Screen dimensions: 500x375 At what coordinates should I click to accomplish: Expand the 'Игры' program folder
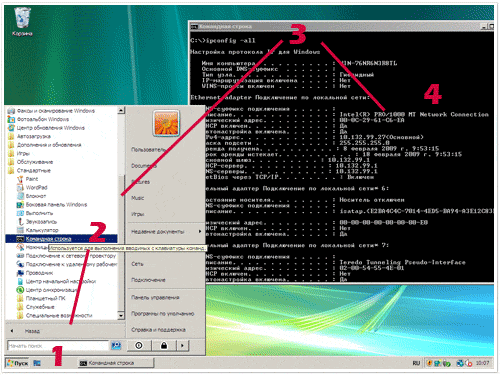point(19,154)
